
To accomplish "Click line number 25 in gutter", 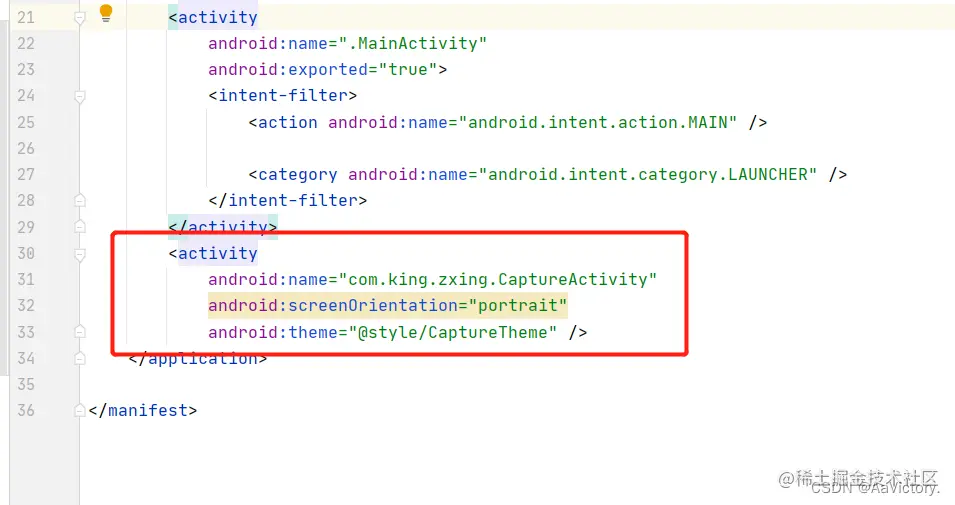I will click(x=26, y=122).
